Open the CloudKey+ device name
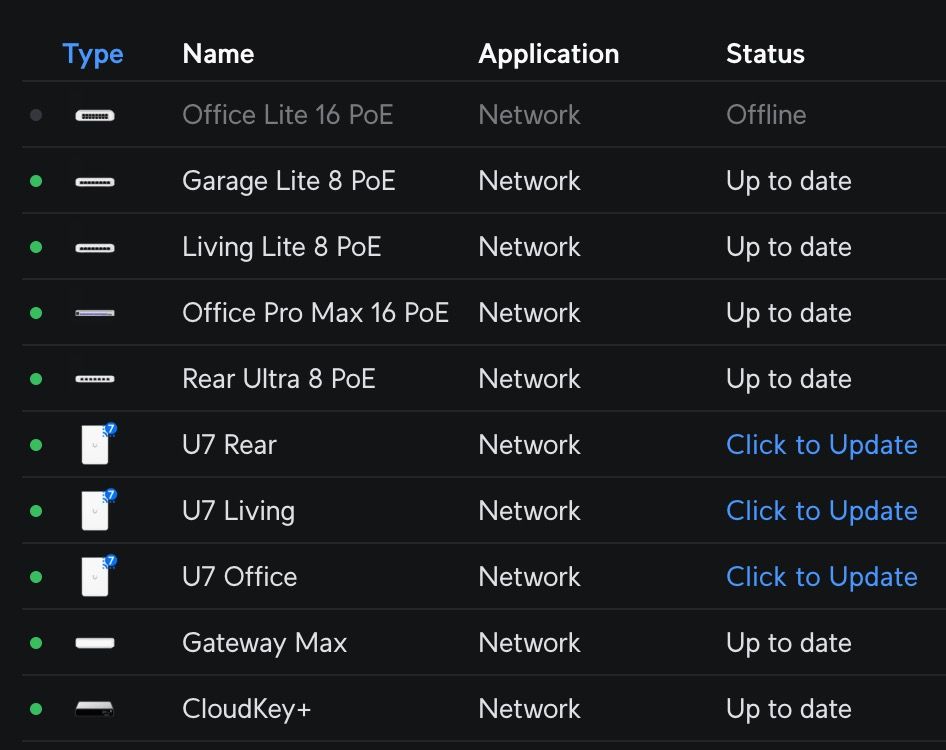 click(x=246, y=709)
